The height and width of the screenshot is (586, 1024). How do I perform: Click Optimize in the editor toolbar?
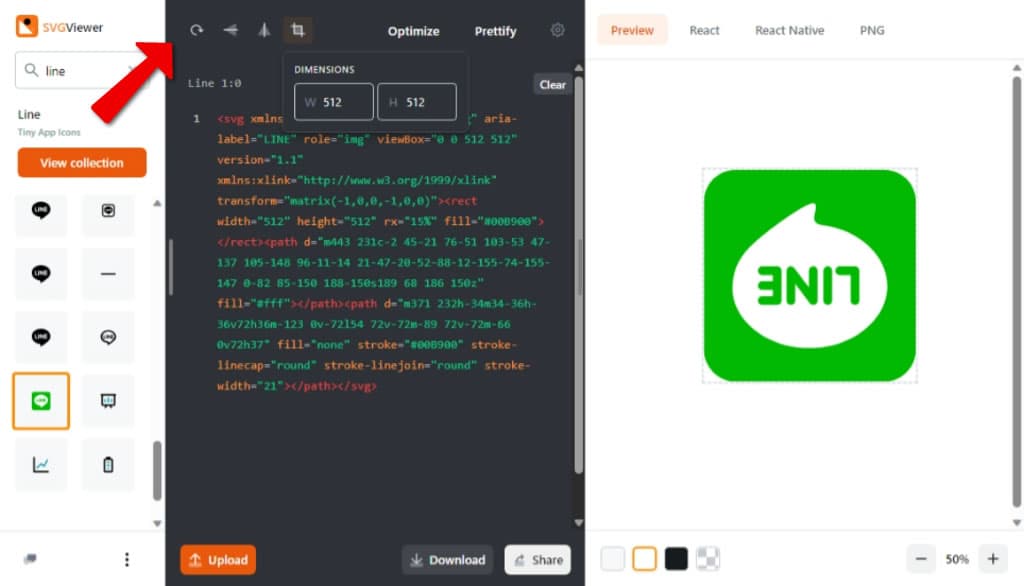413,31
